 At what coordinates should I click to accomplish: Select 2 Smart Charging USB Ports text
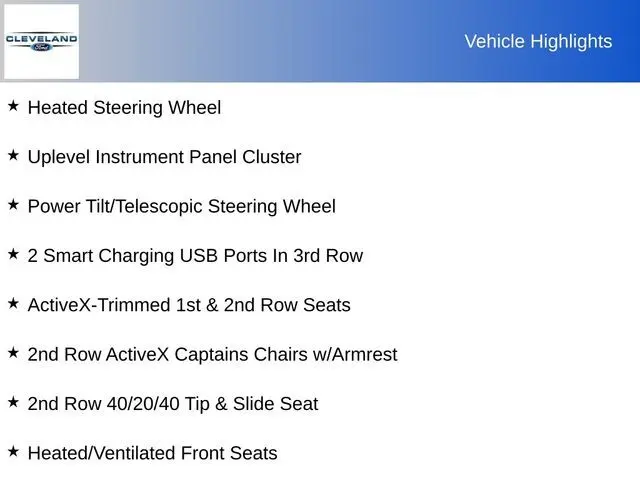click(x=195, y=256)
